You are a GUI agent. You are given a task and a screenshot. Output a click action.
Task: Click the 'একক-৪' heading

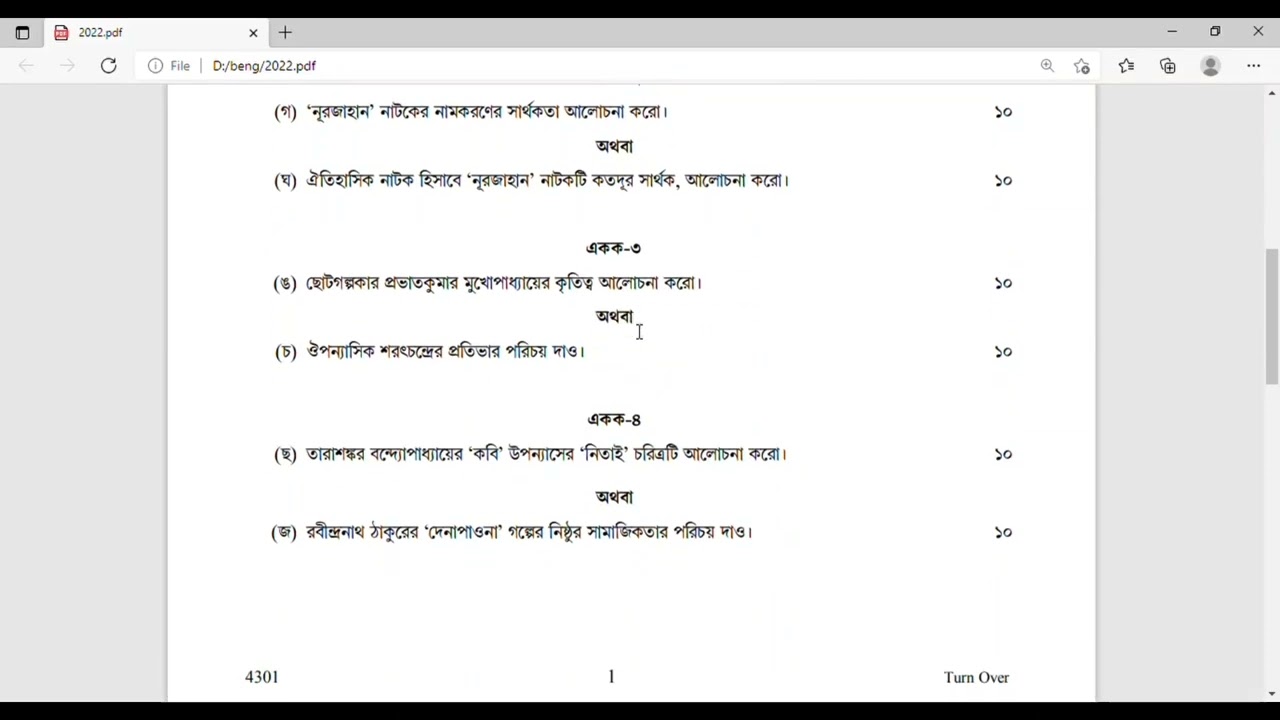(613, 419)
